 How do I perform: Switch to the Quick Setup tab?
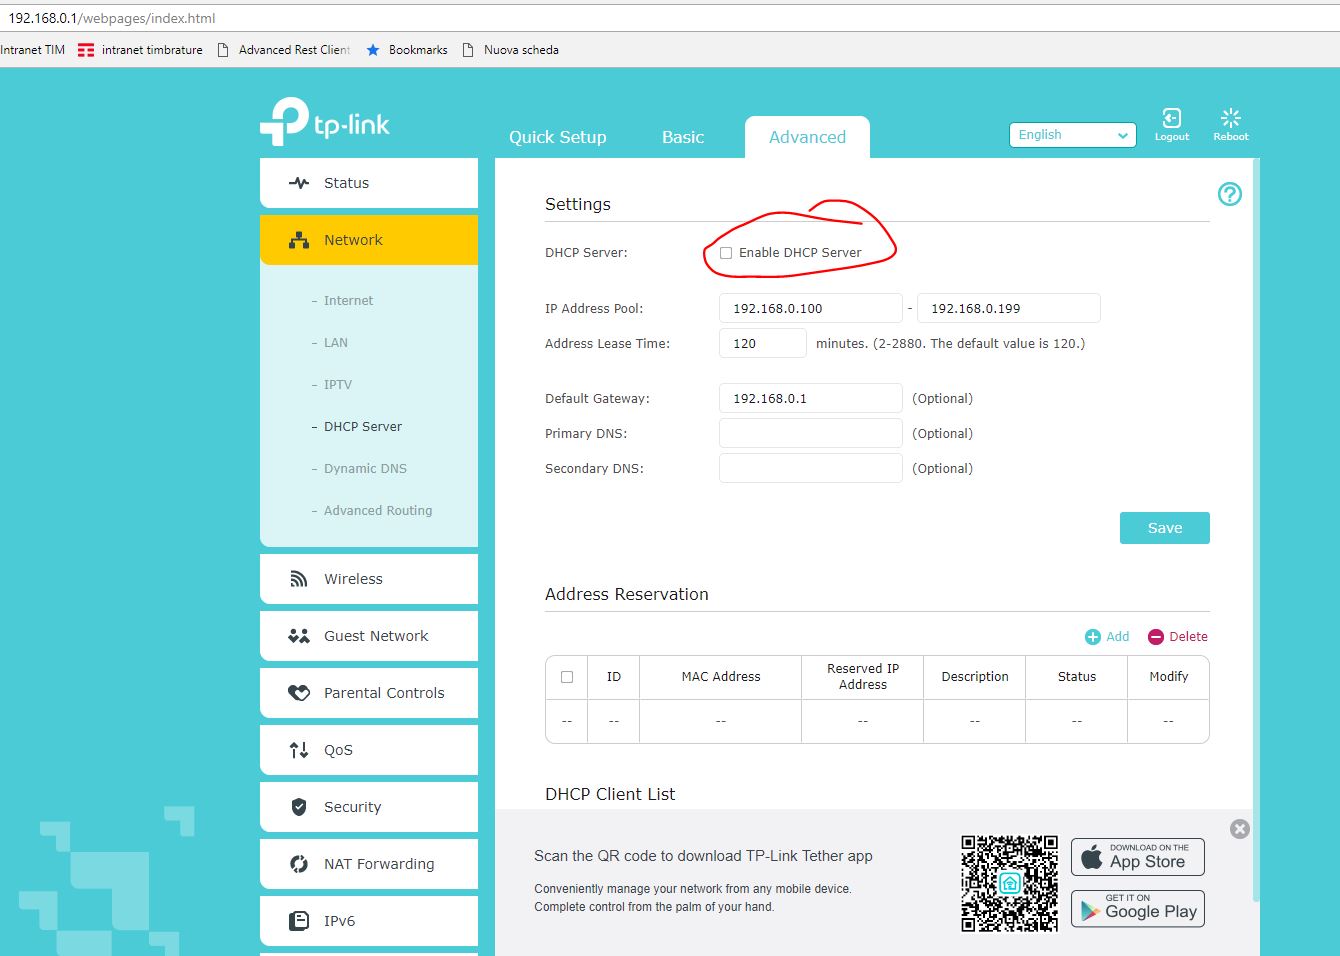coord(557,137)
